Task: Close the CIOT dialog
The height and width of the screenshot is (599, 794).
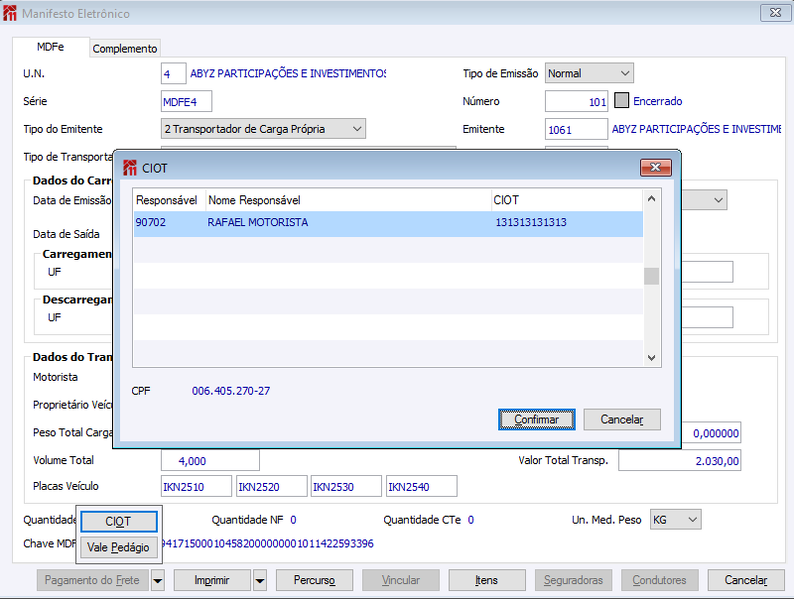Action: [x=656, y=168]
